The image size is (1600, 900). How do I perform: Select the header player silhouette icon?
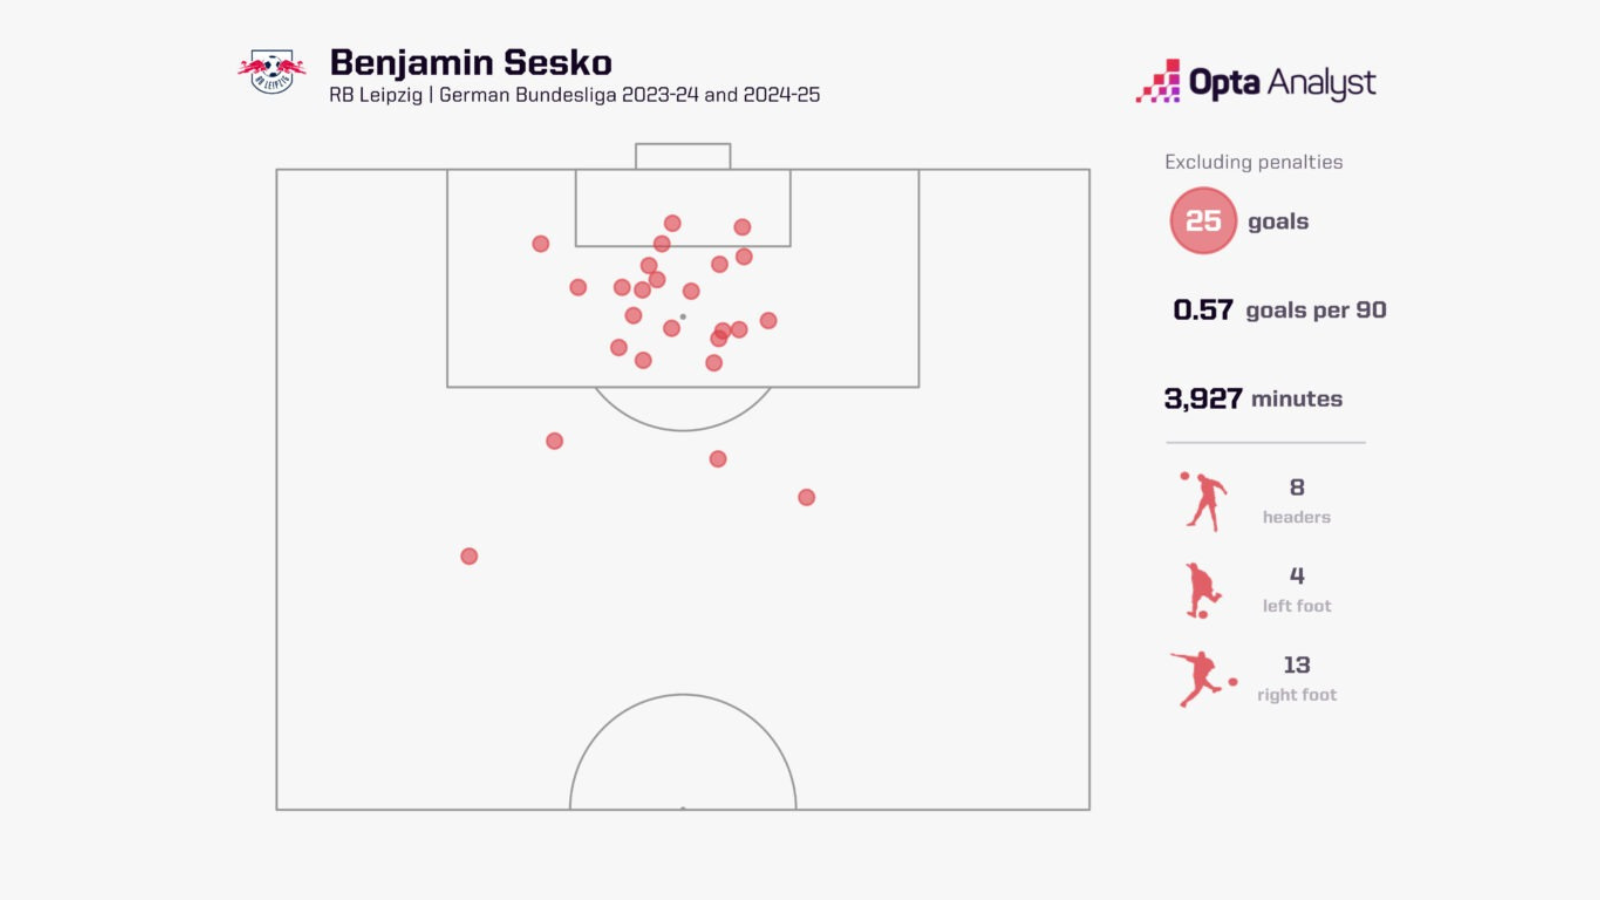pyautogui.click(x=1203, y=501)
